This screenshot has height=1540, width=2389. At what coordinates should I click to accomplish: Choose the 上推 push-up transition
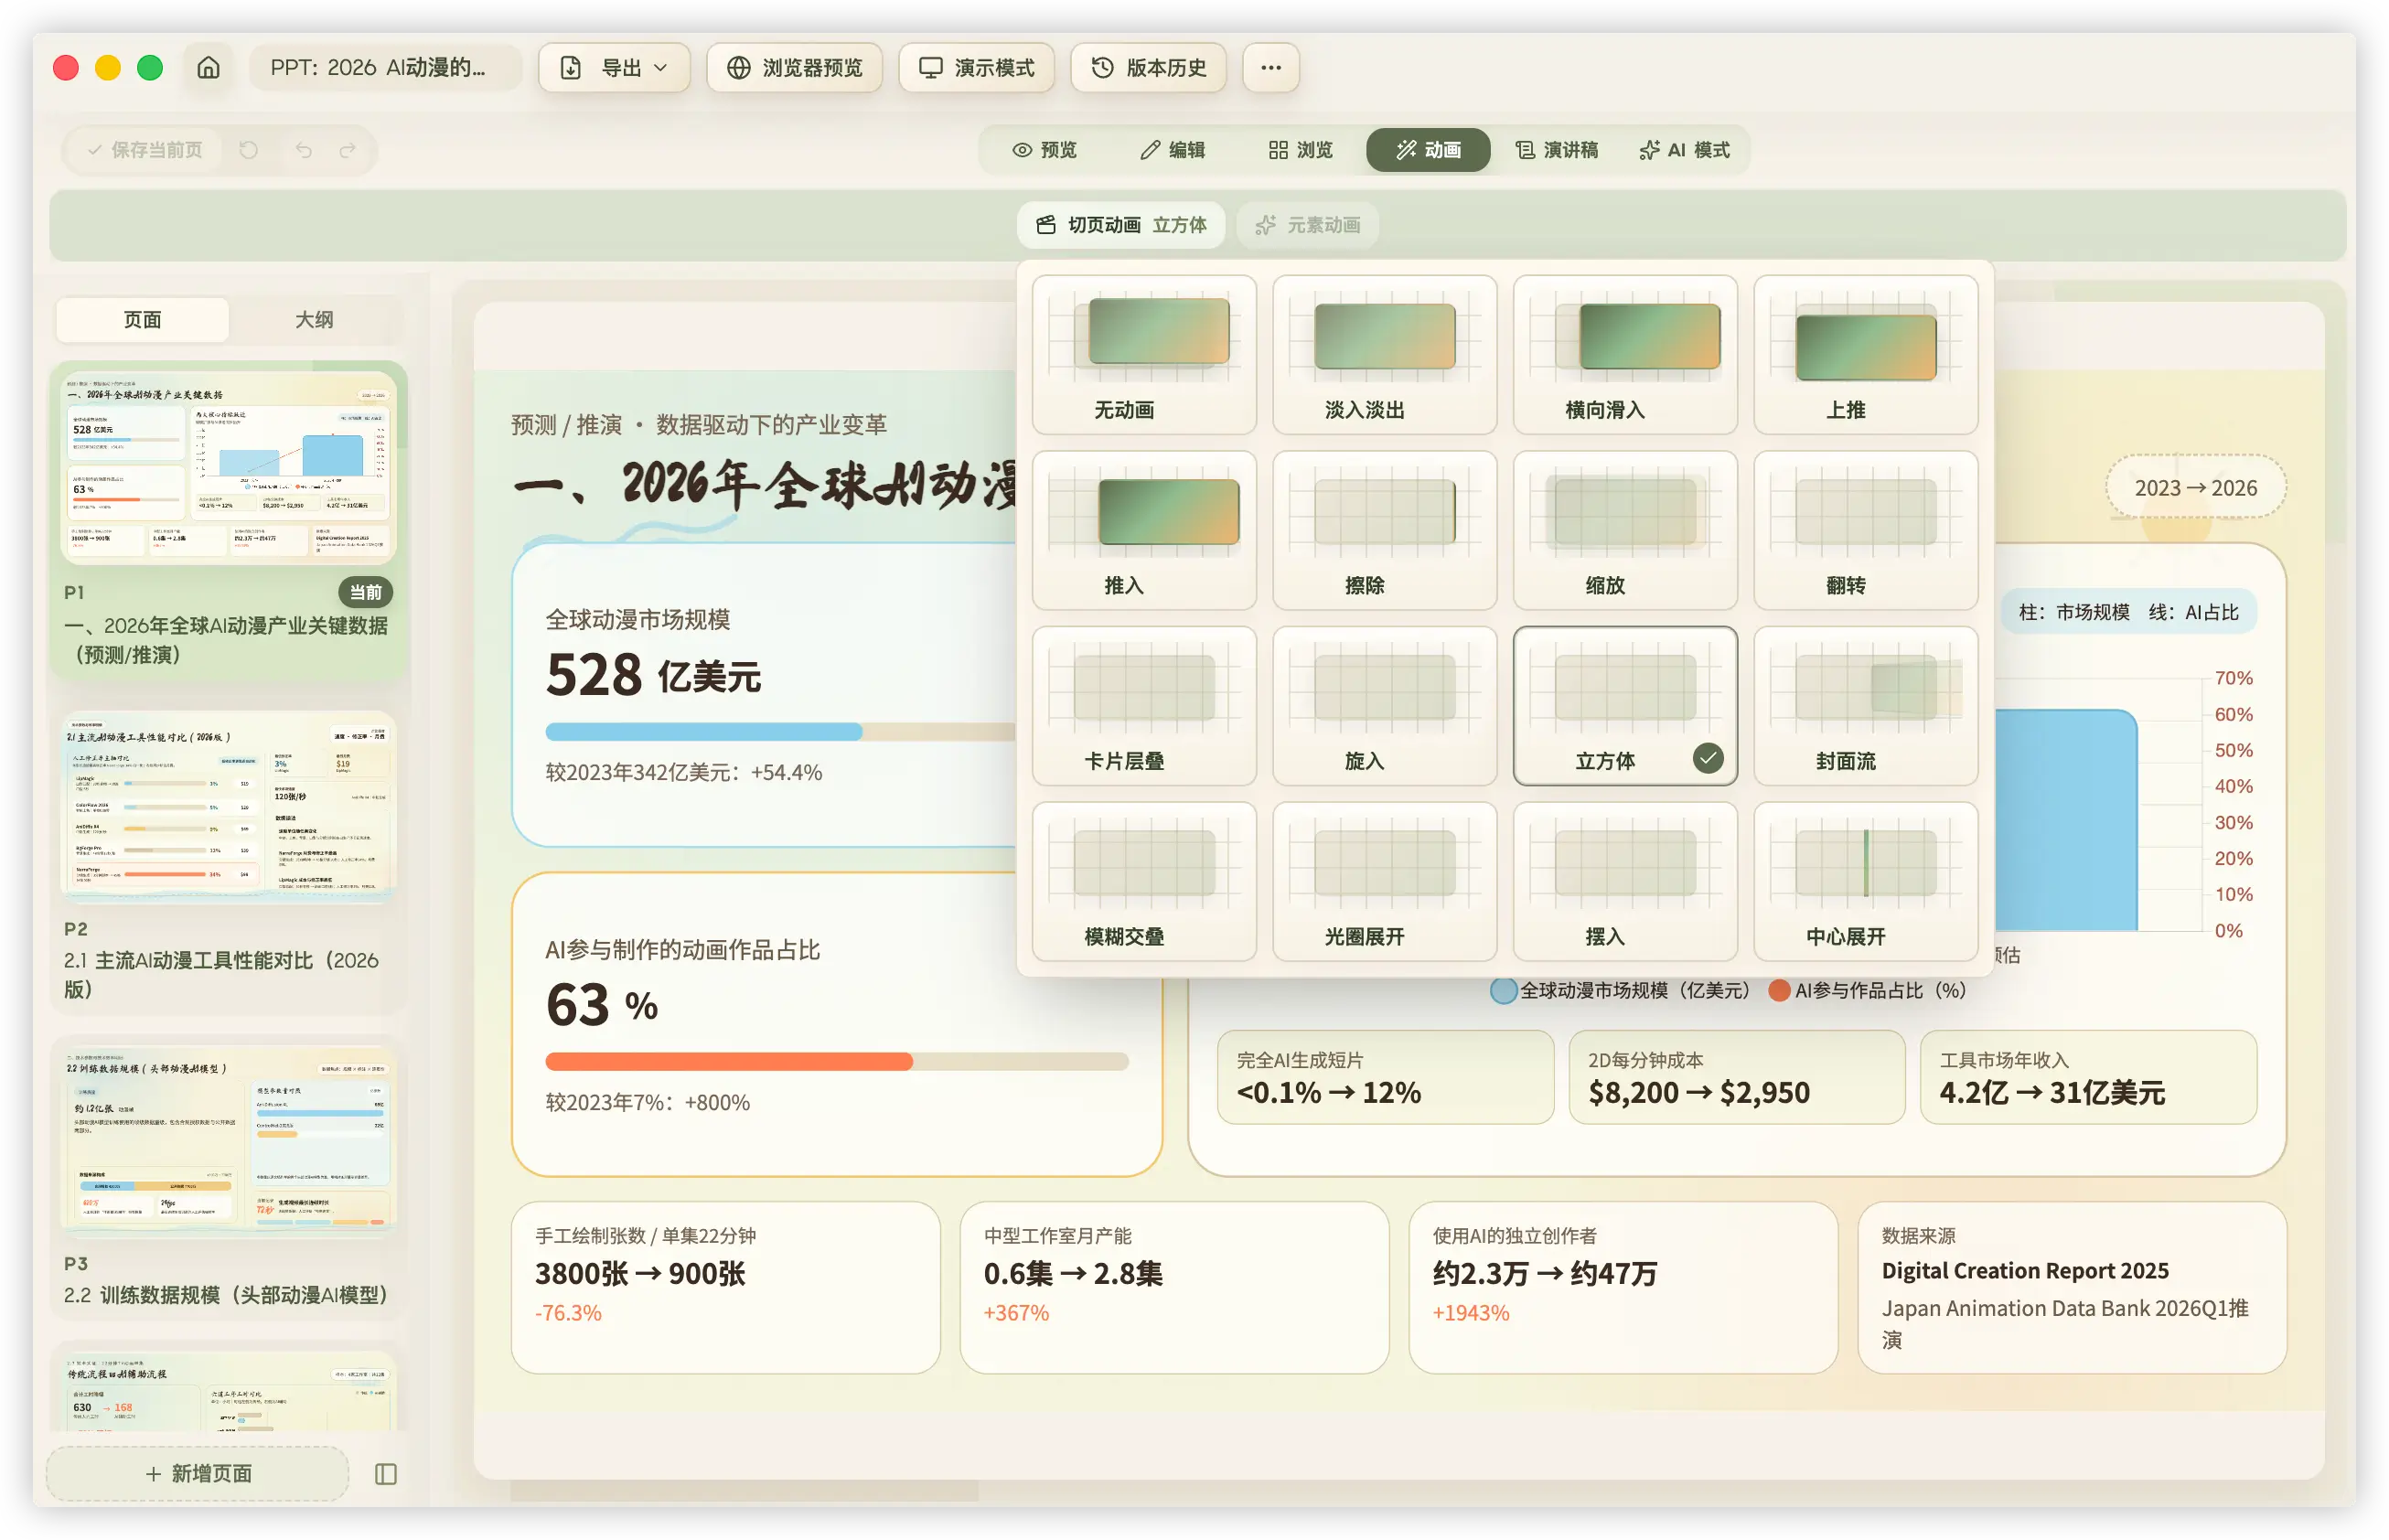(1865, 355)
